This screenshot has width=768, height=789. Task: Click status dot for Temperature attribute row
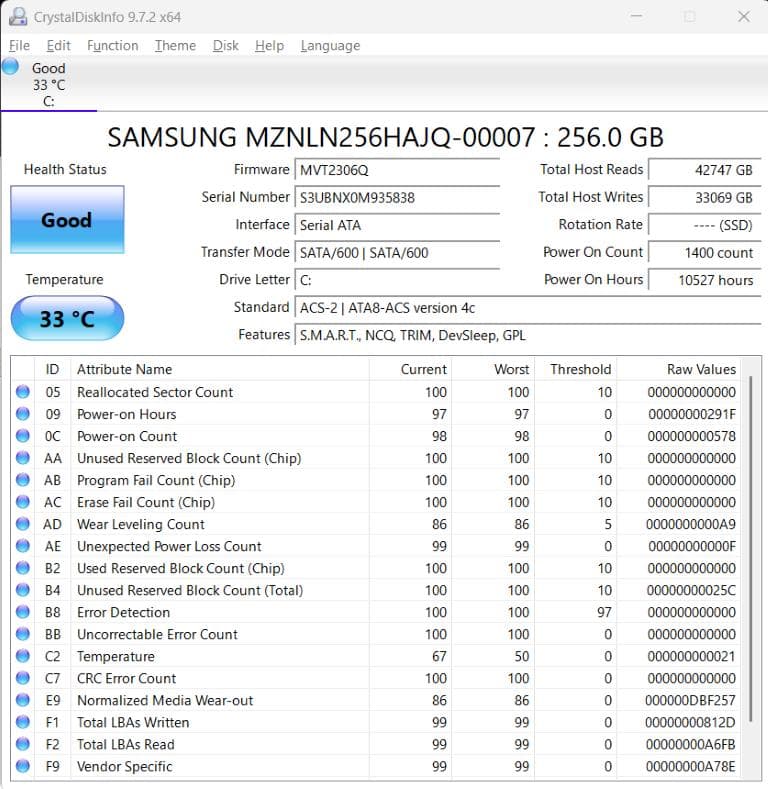pos(23,656)
